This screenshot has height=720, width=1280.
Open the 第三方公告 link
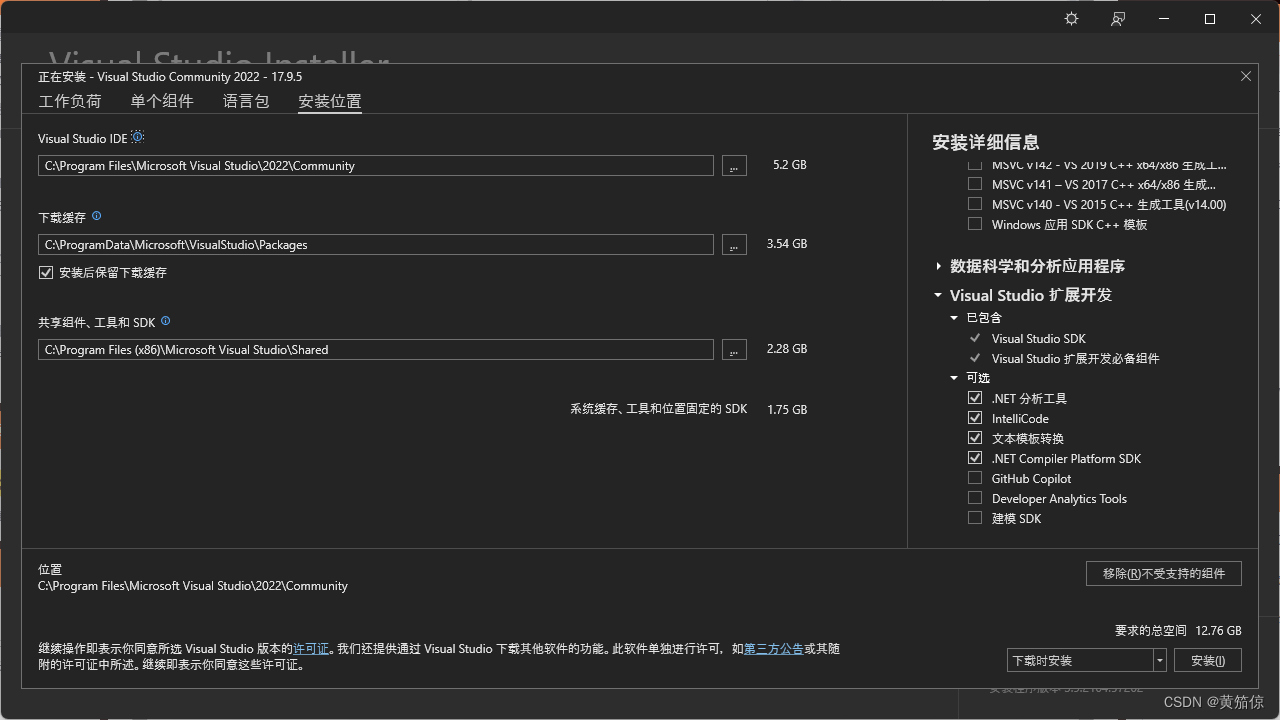click(x=774, y=649)
